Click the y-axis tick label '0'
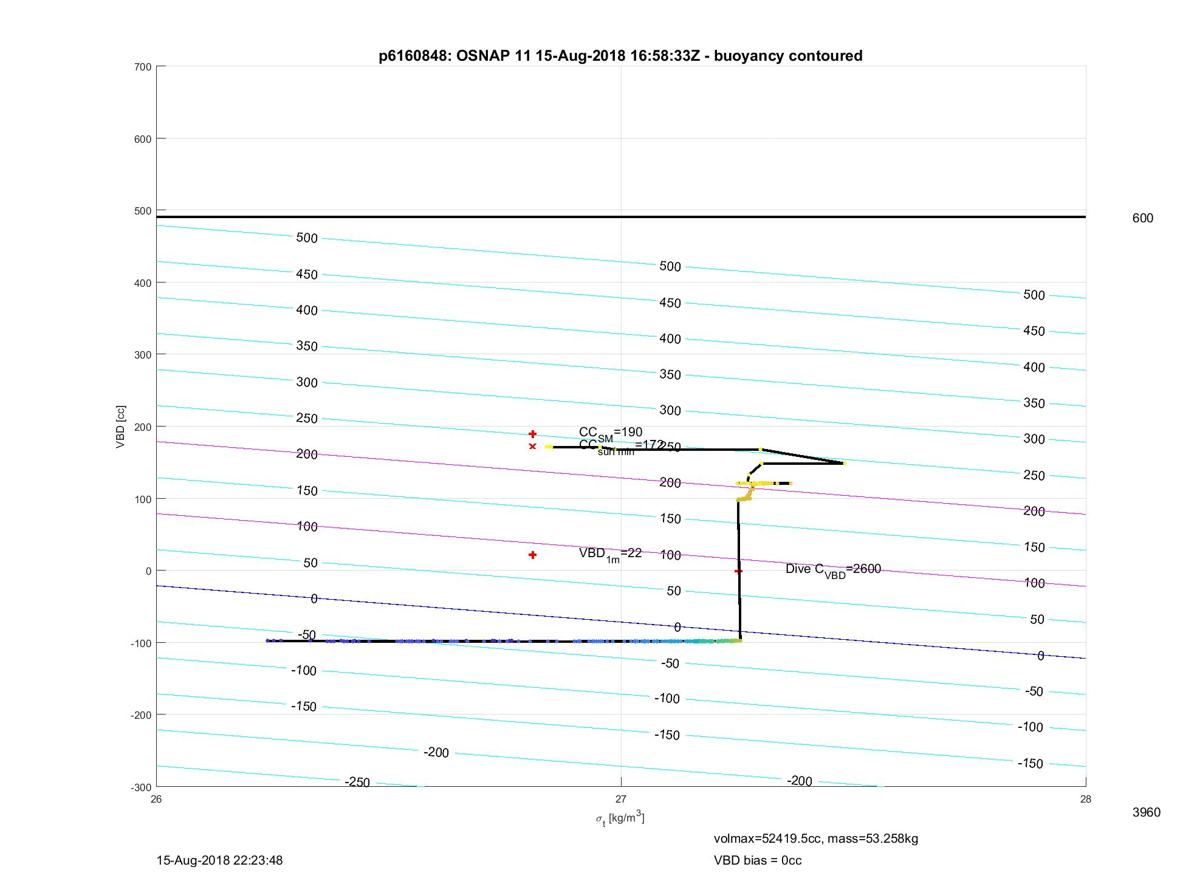Image resolution: width=1200 pixels, height=885 pixels. pyautogui.click(x=148, y=571)
